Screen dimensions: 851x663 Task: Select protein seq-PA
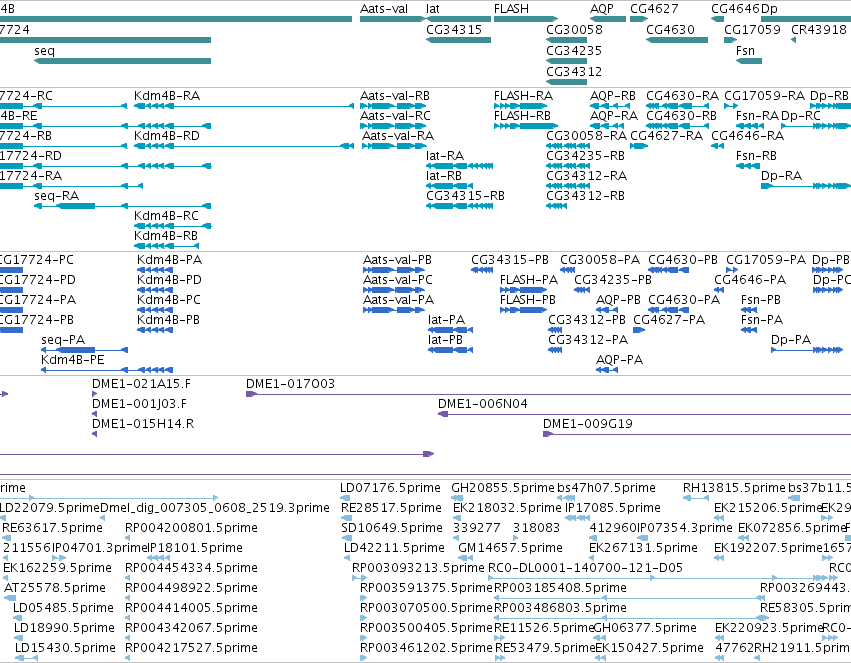[x=84, y=350]
